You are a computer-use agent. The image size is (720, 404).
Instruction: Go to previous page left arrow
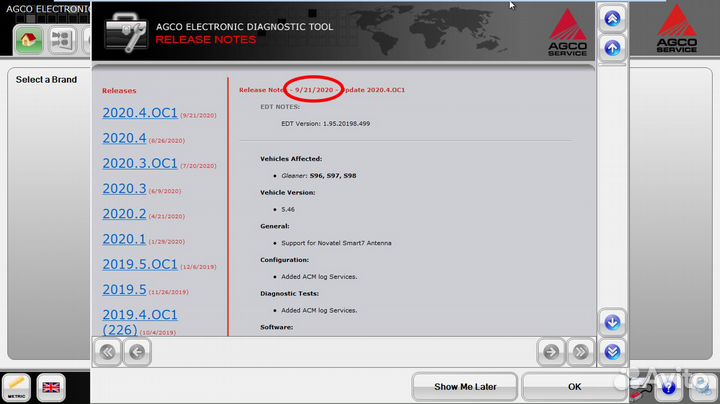coord(137,352)
